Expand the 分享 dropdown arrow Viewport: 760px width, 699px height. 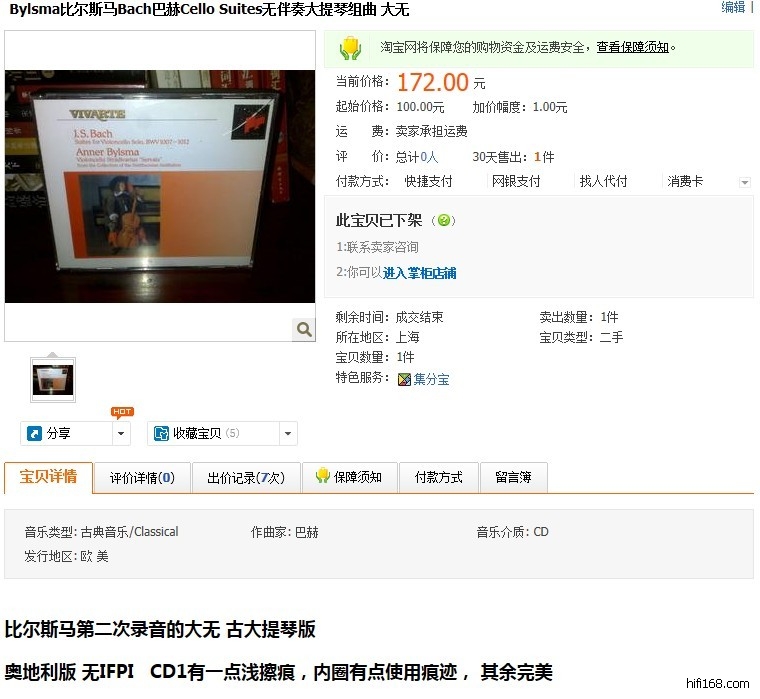point(121,434)
